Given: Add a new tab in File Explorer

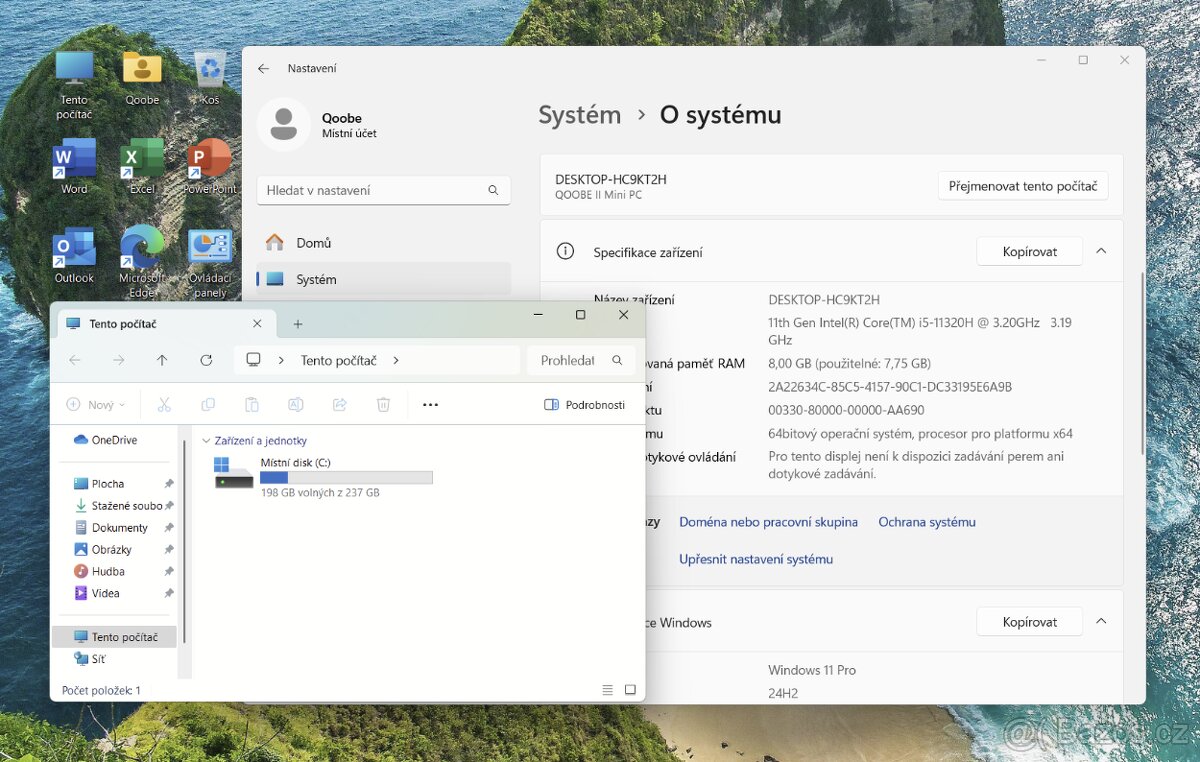Looking at the screenshot, I should [x=297, y=324].
